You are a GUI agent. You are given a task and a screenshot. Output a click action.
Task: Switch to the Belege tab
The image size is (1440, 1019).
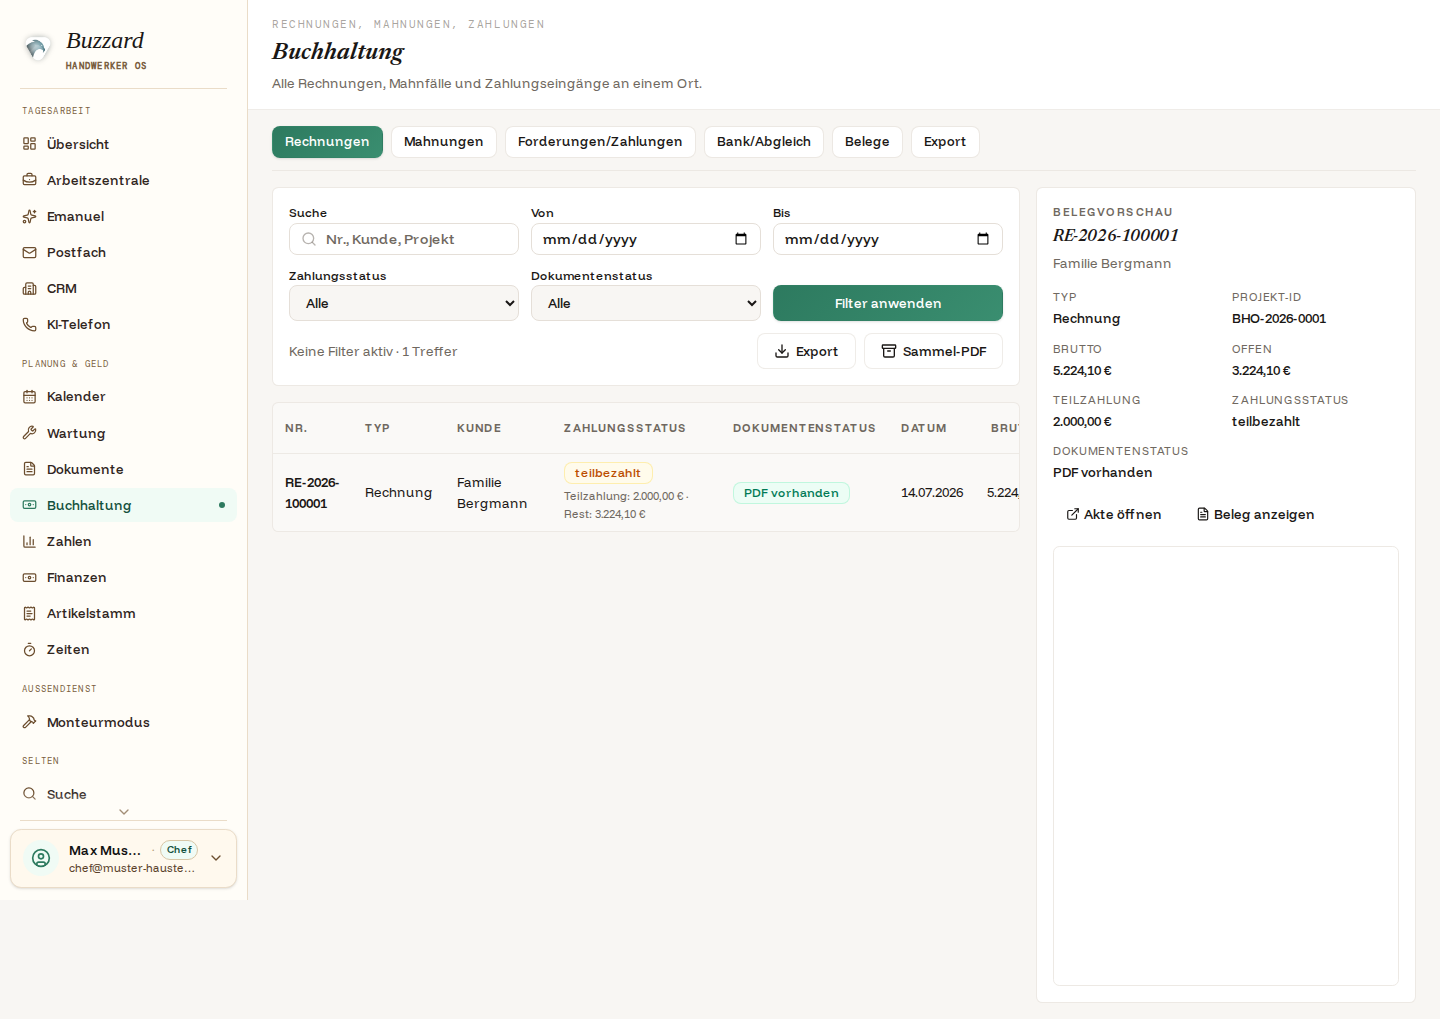(x=867, y=142)
